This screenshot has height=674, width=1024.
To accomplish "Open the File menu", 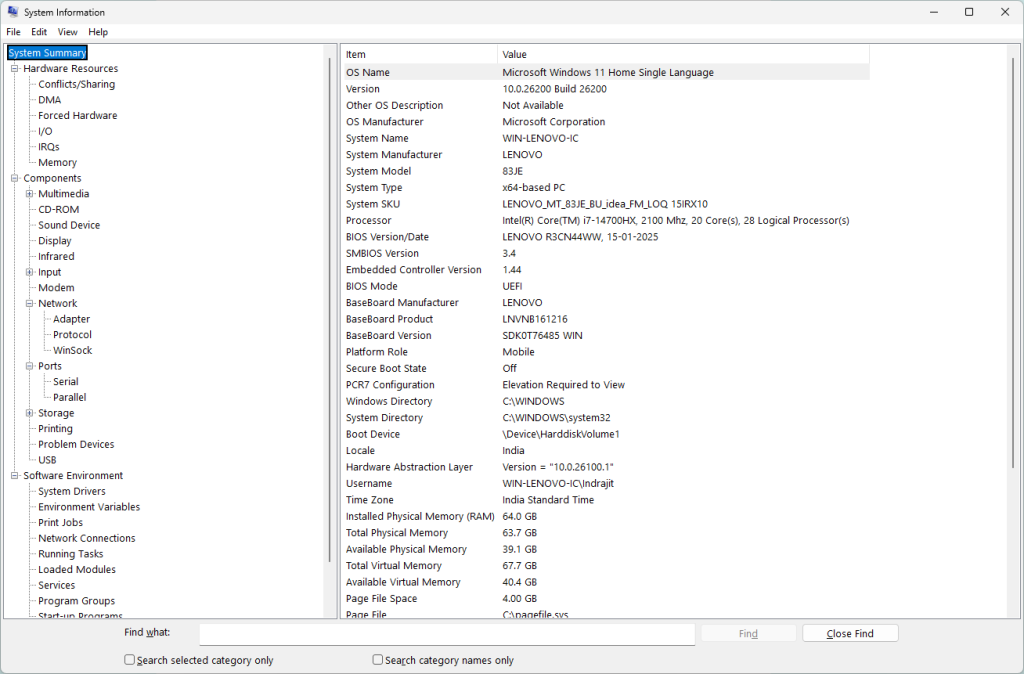I will click(13, 32).
